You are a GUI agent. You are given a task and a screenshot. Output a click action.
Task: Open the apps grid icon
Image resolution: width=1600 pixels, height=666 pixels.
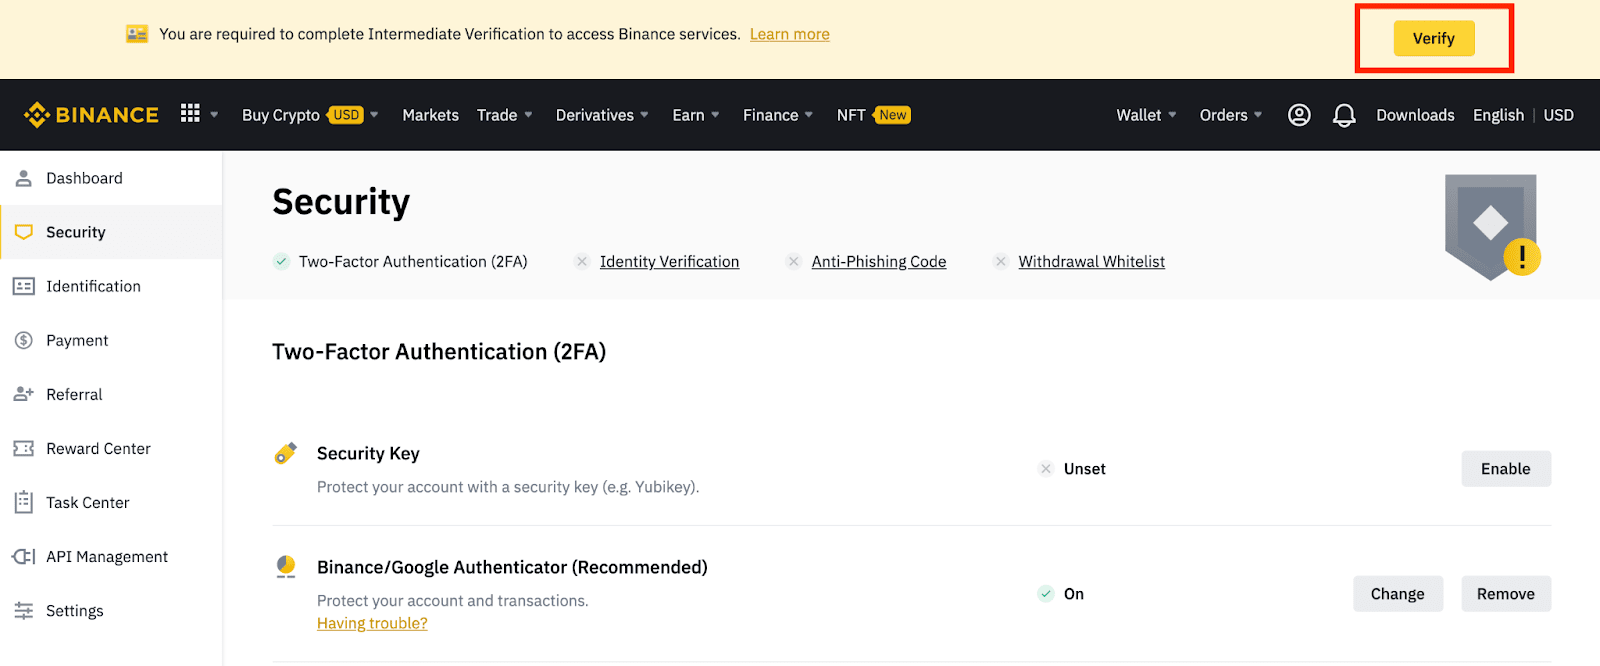[x=190, y=113]
